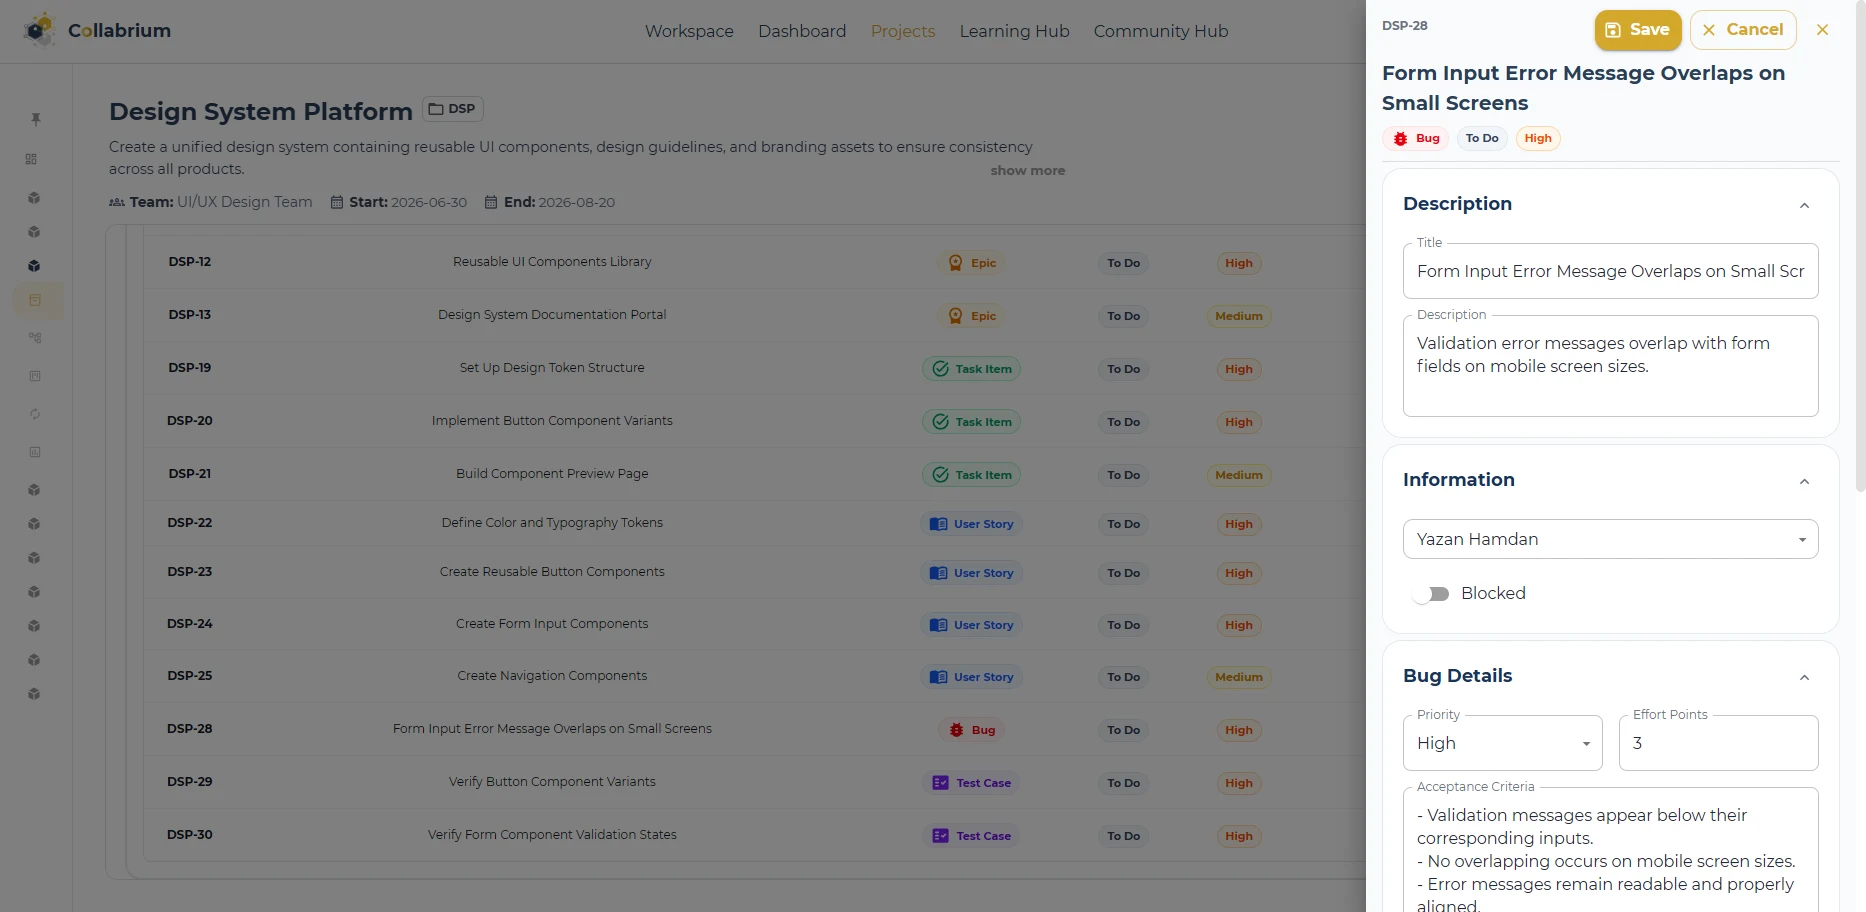Go to the Dashboard nav item
Viewport: 1866px width, 912px height.
click(802, 31)
